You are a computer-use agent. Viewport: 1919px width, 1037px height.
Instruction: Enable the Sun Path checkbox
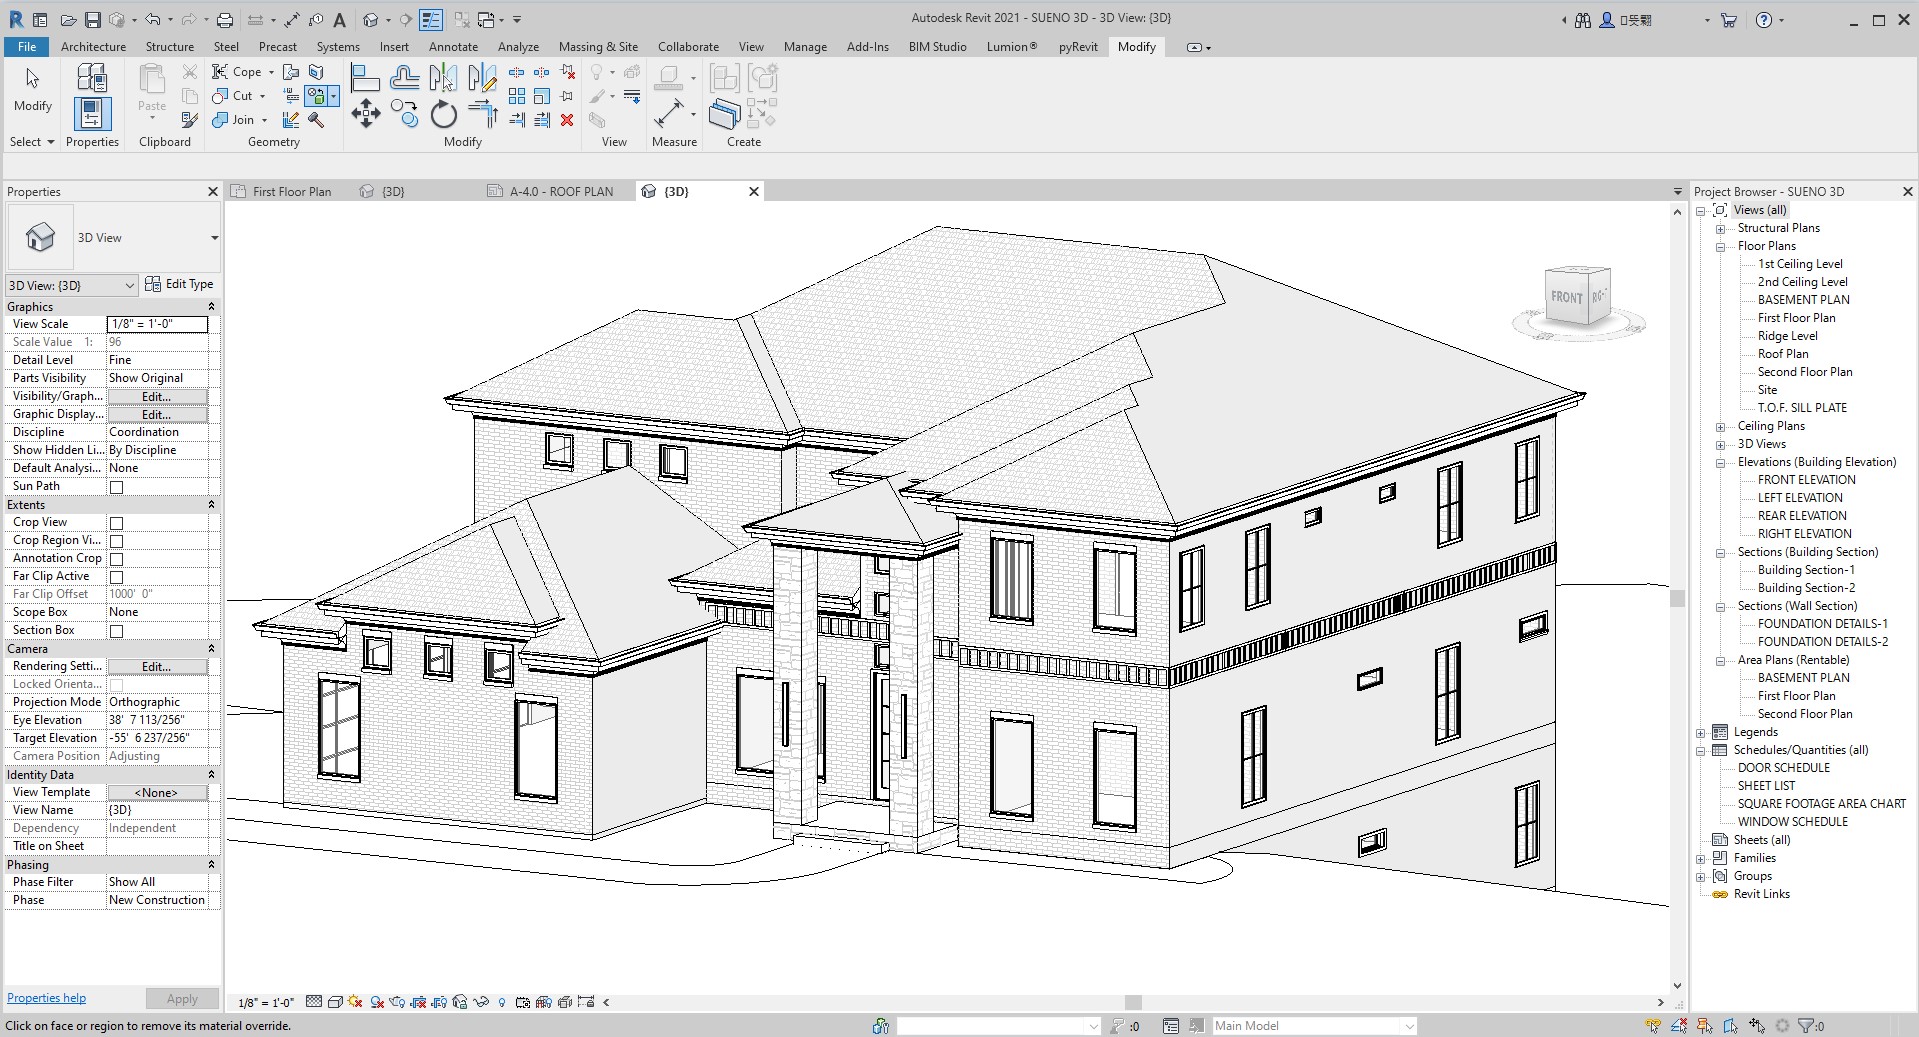pos(116,487)
